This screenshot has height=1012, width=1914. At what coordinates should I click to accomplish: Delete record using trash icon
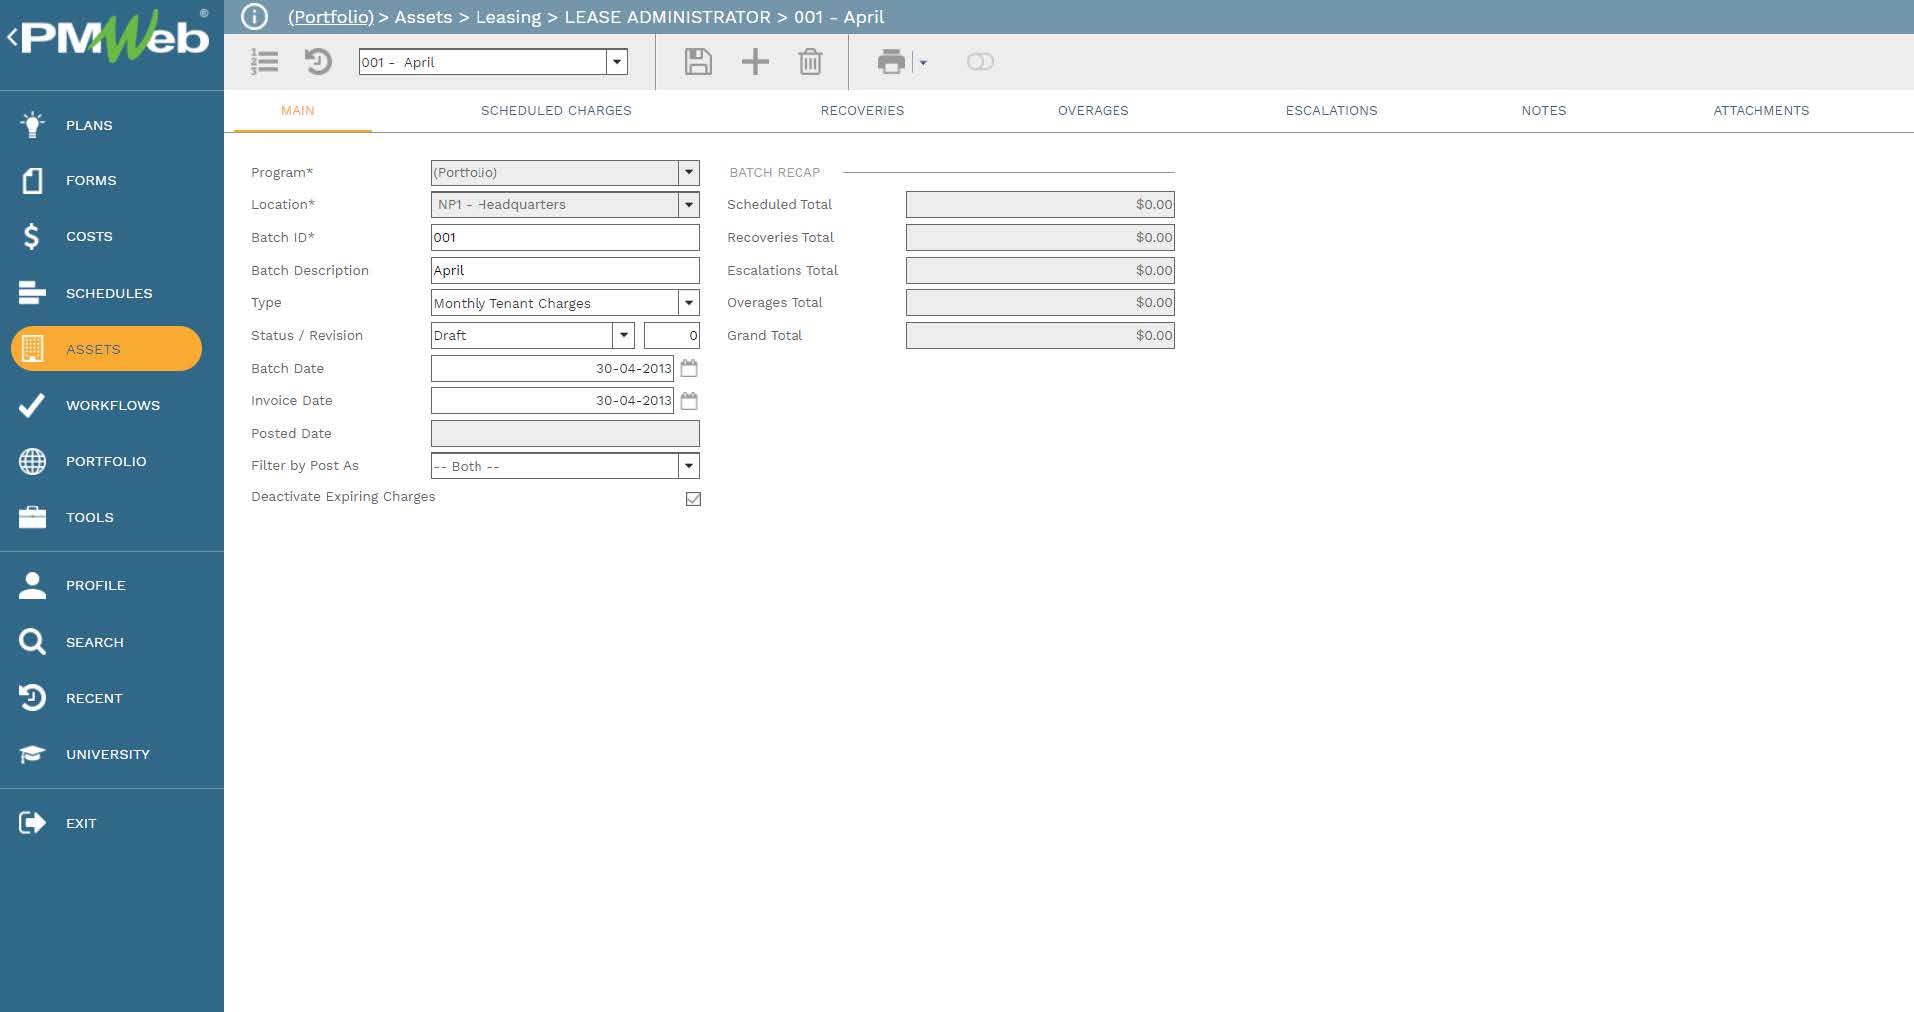click(x=810, y=62)
